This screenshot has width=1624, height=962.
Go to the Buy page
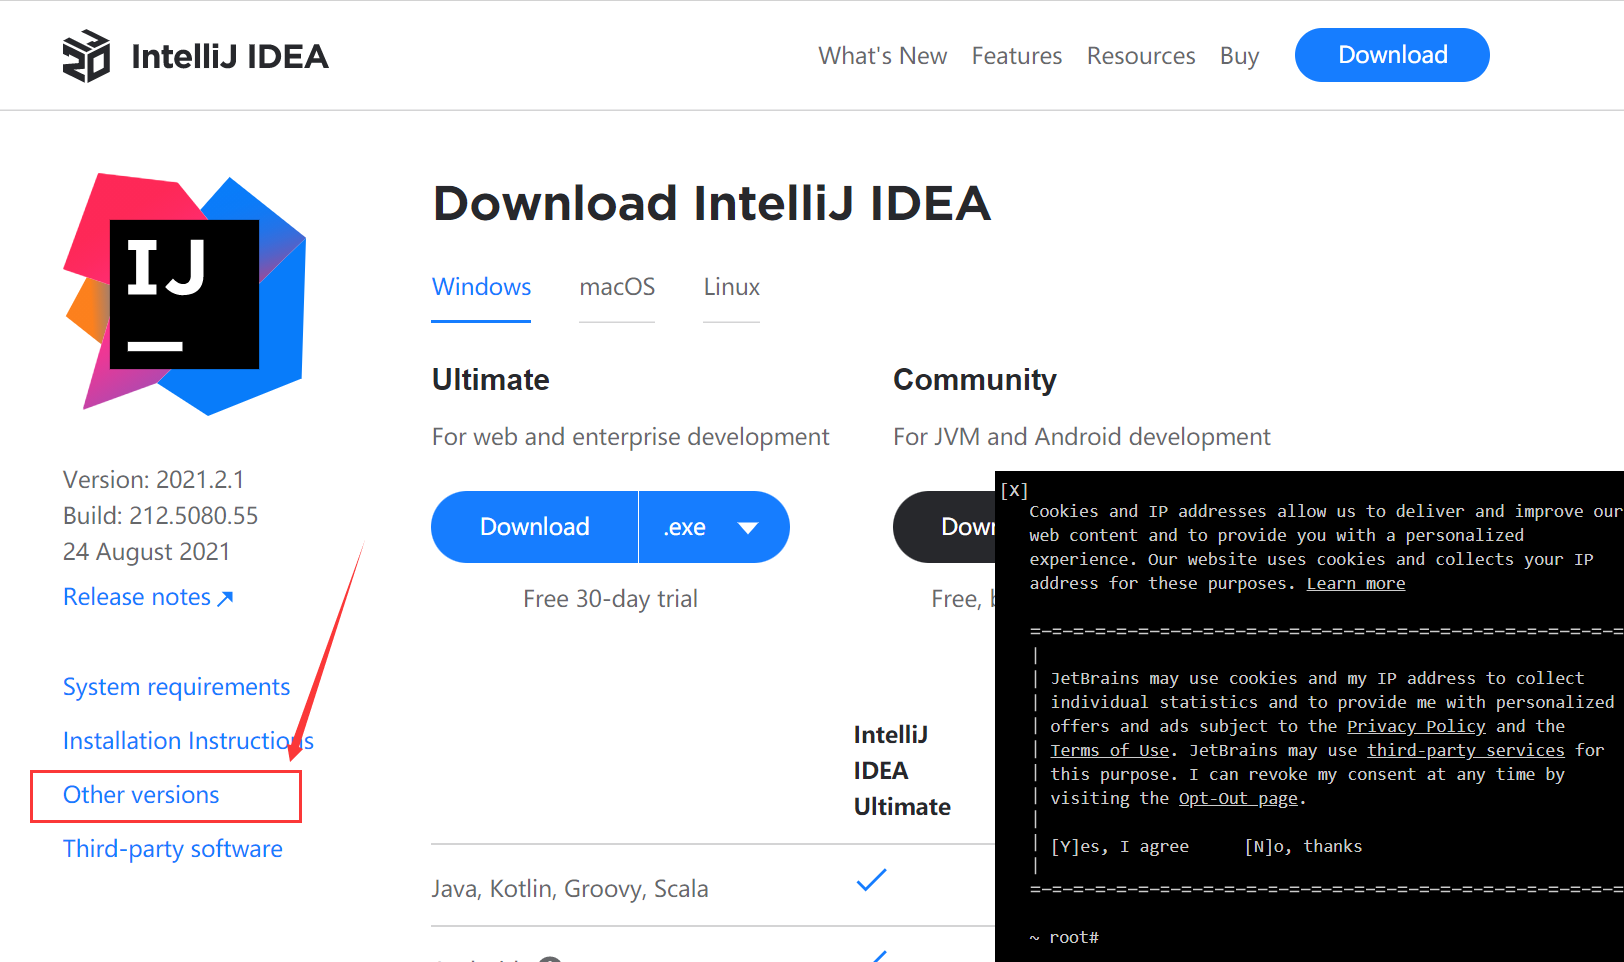[1239, 56]
